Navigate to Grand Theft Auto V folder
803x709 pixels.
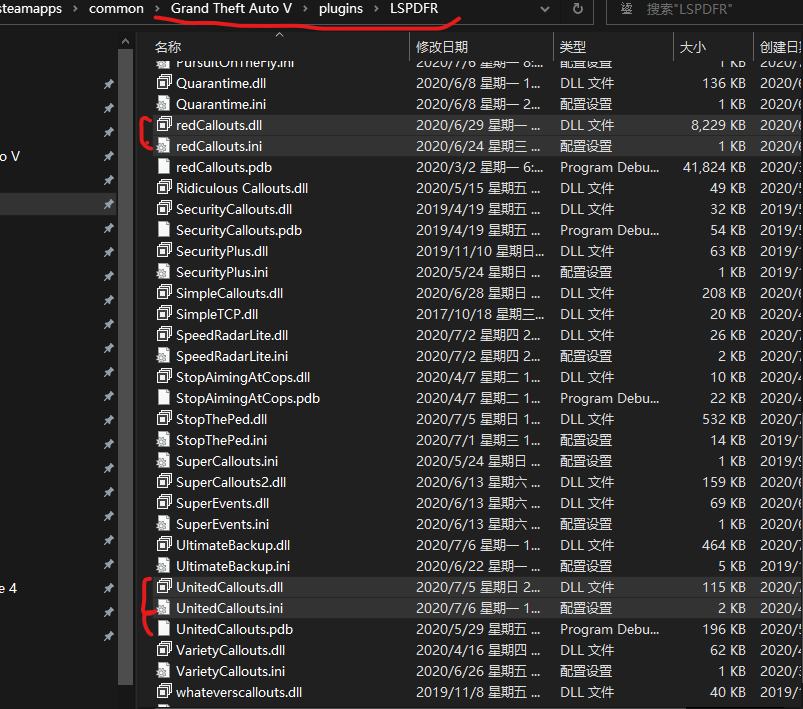(x=231, y=8)
